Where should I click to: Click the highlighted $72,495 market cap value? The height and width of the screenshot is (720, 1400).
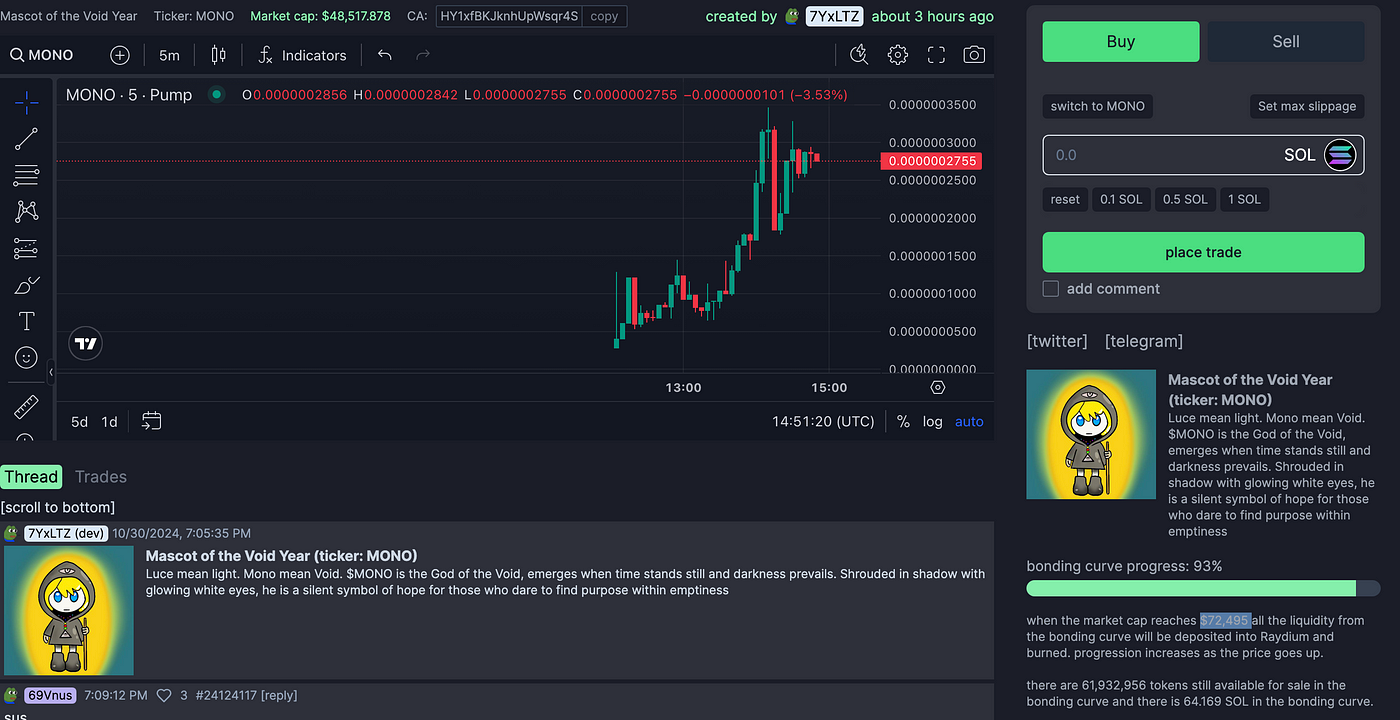[1225, 620]
